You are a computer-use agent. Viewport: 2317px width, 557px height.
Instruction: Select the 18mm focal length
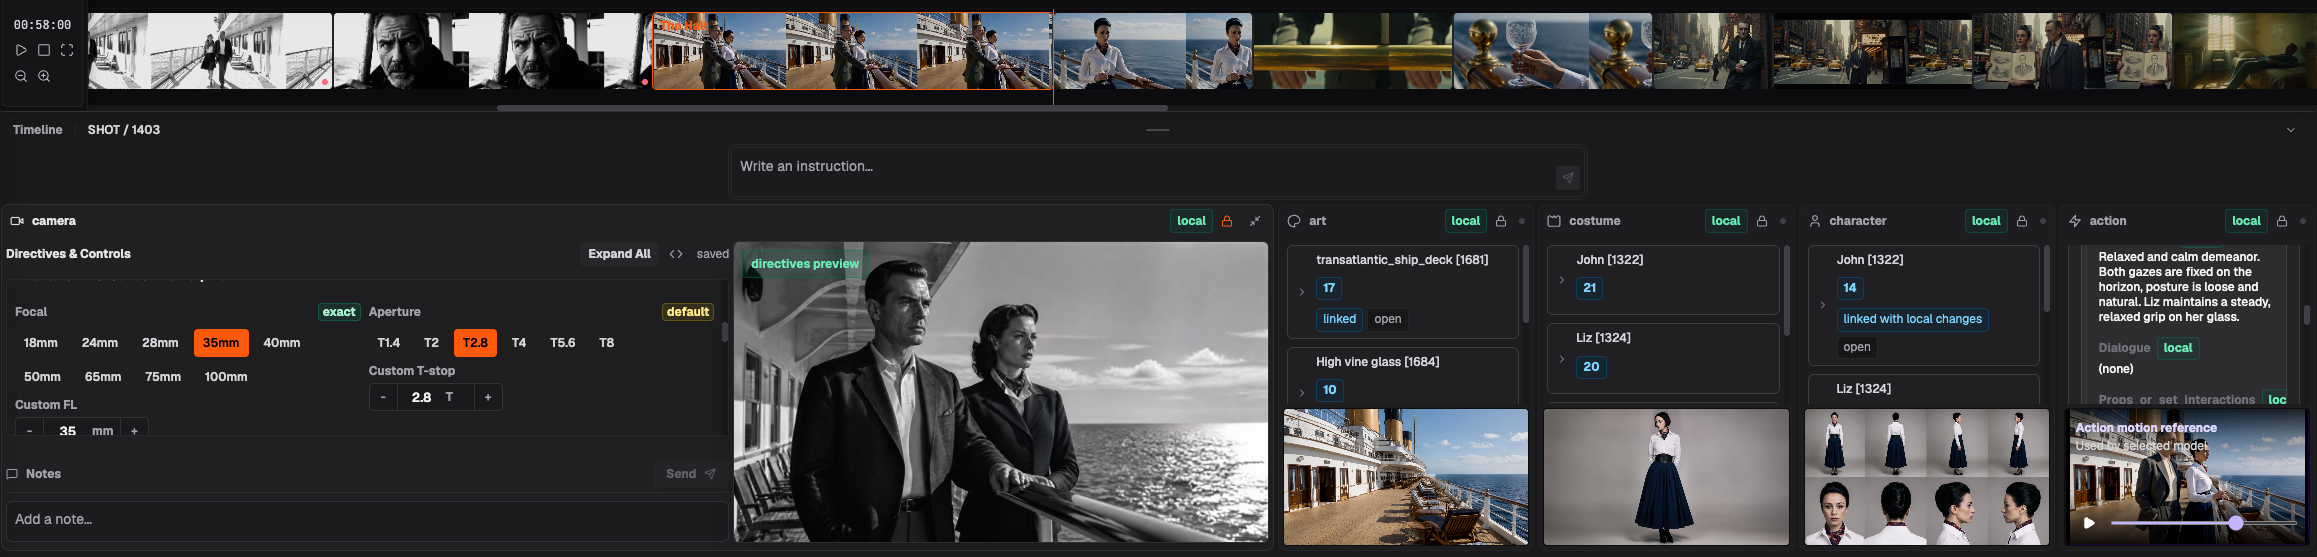point(41,343)
